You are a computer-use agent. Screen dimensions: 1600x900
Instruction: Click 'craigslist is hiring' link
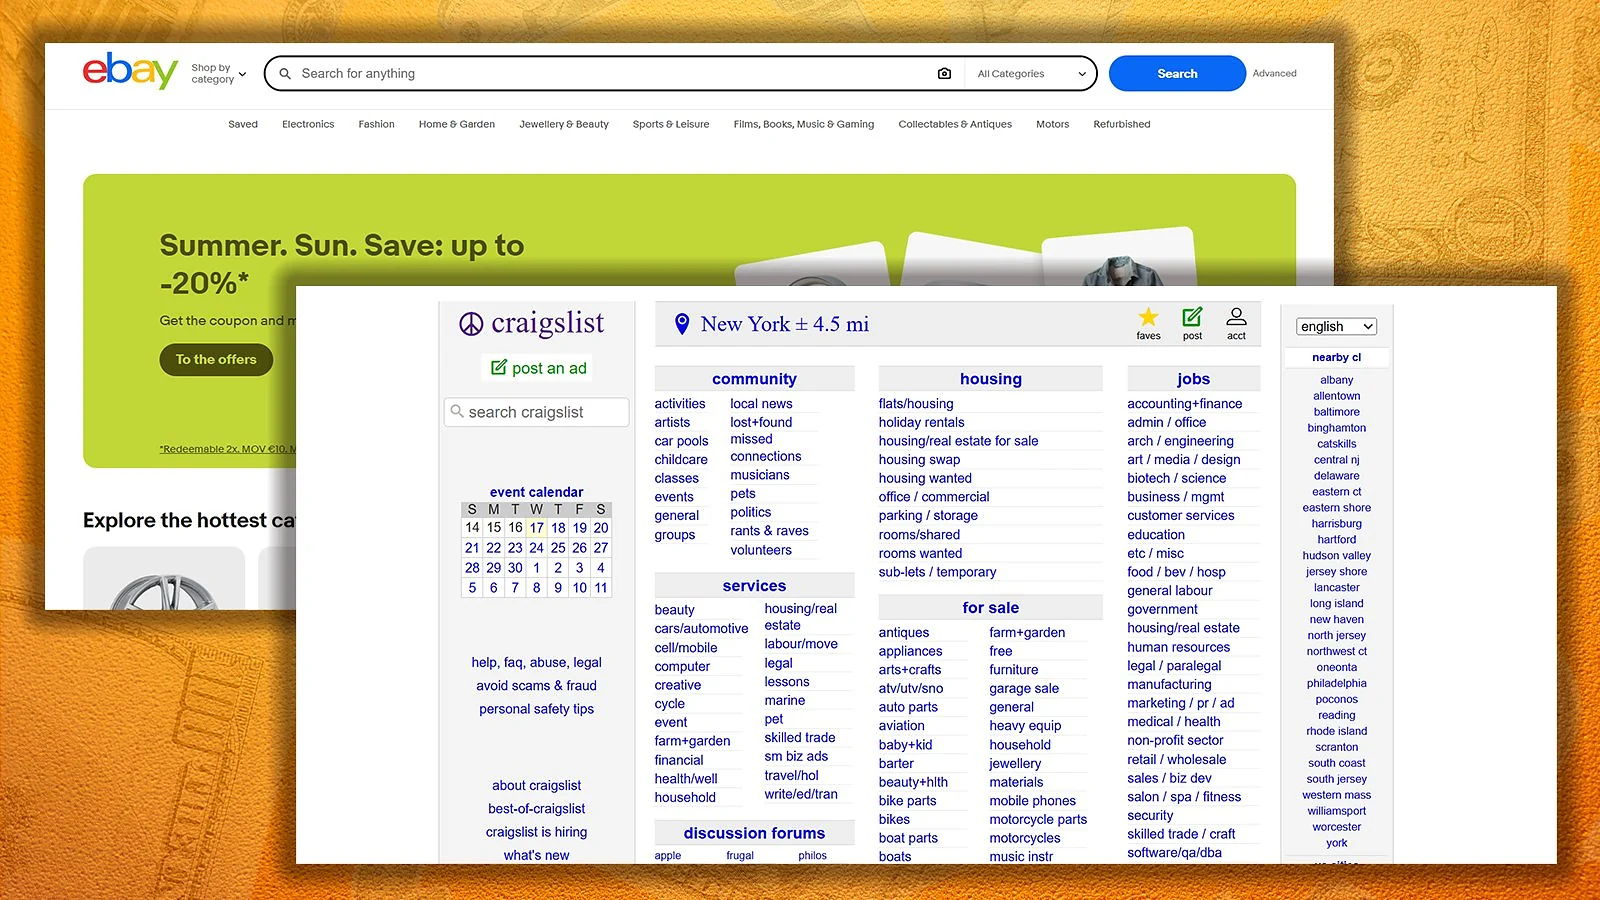536,832
